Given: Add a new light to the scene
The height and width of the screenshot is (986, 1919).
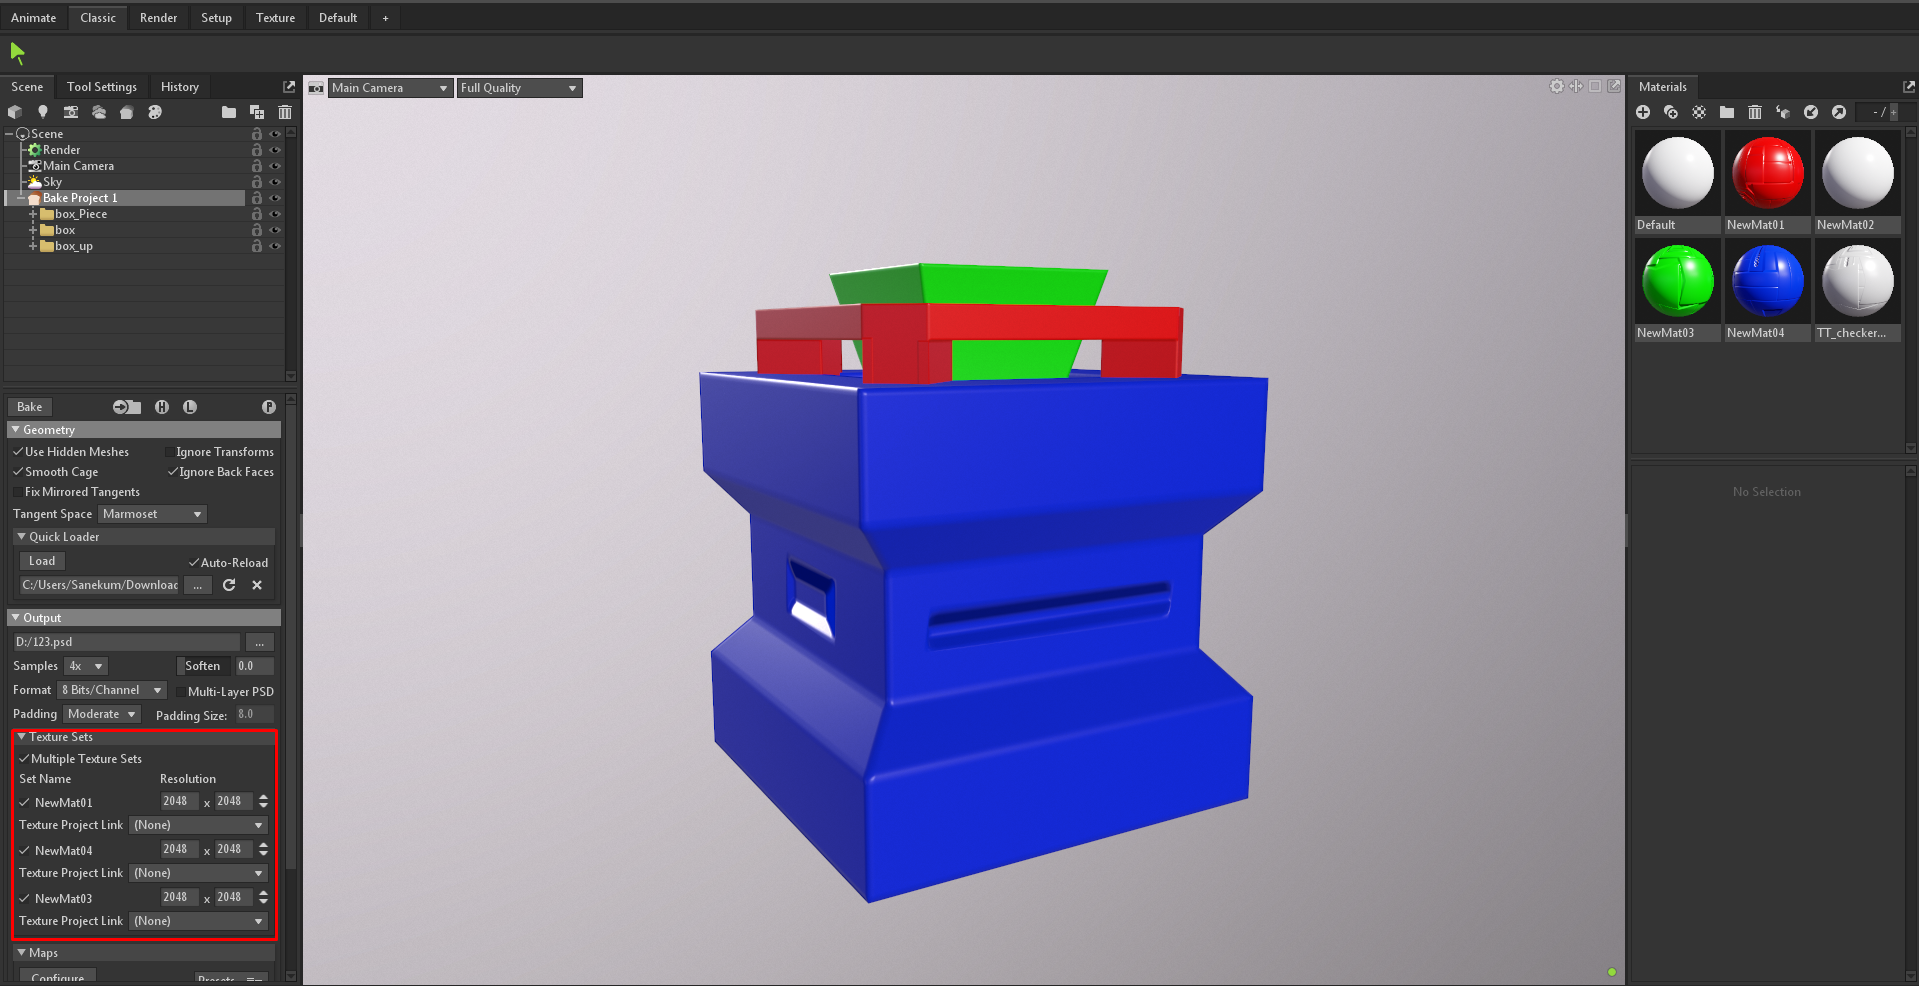Looking at the screenshot, I should click(42, 112).
